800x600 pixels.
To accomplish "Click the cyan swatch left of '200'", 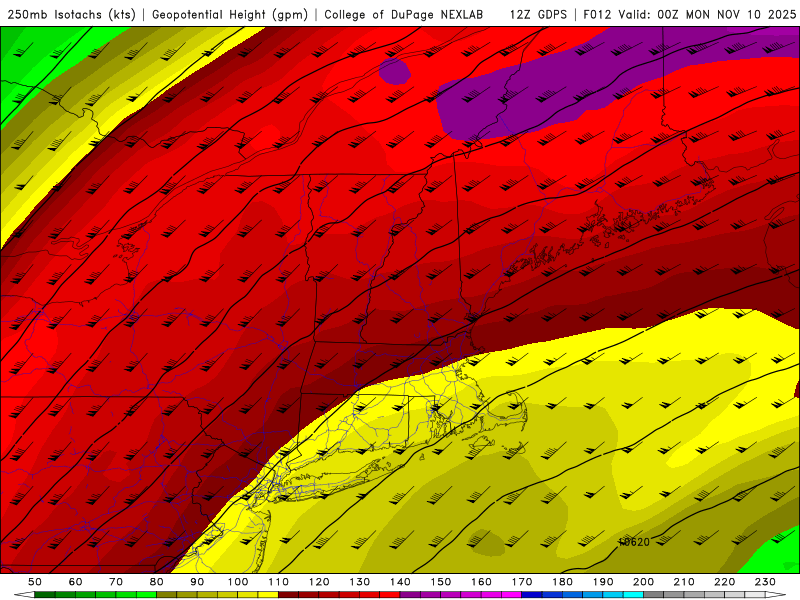I will [633, 595].
